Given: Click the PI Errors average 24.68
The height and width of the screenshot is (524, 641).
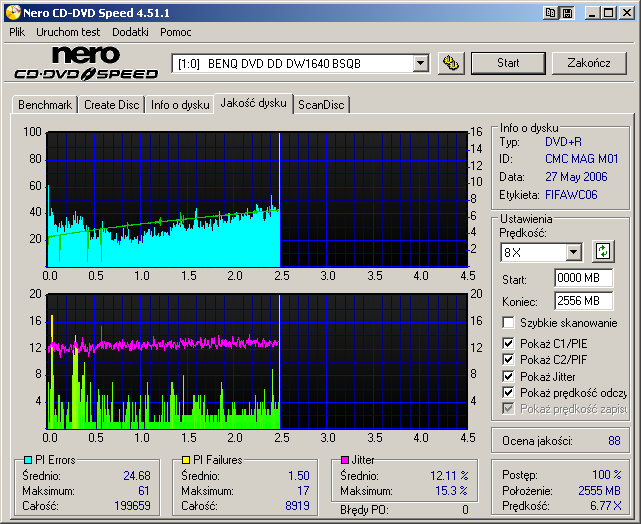Looking at the screenshot, I should 137,476.
